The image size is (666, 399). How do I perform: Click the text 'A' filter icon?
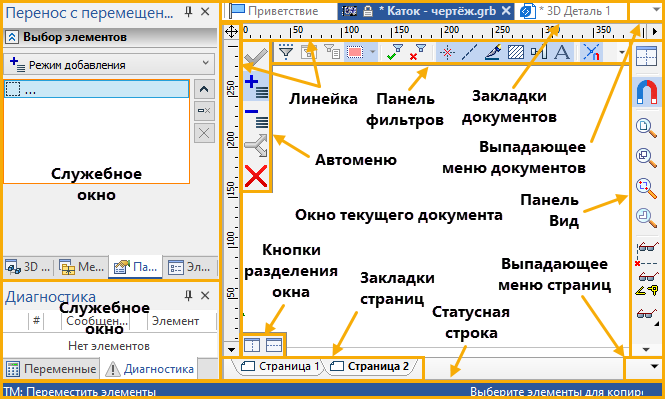point(562,52)
